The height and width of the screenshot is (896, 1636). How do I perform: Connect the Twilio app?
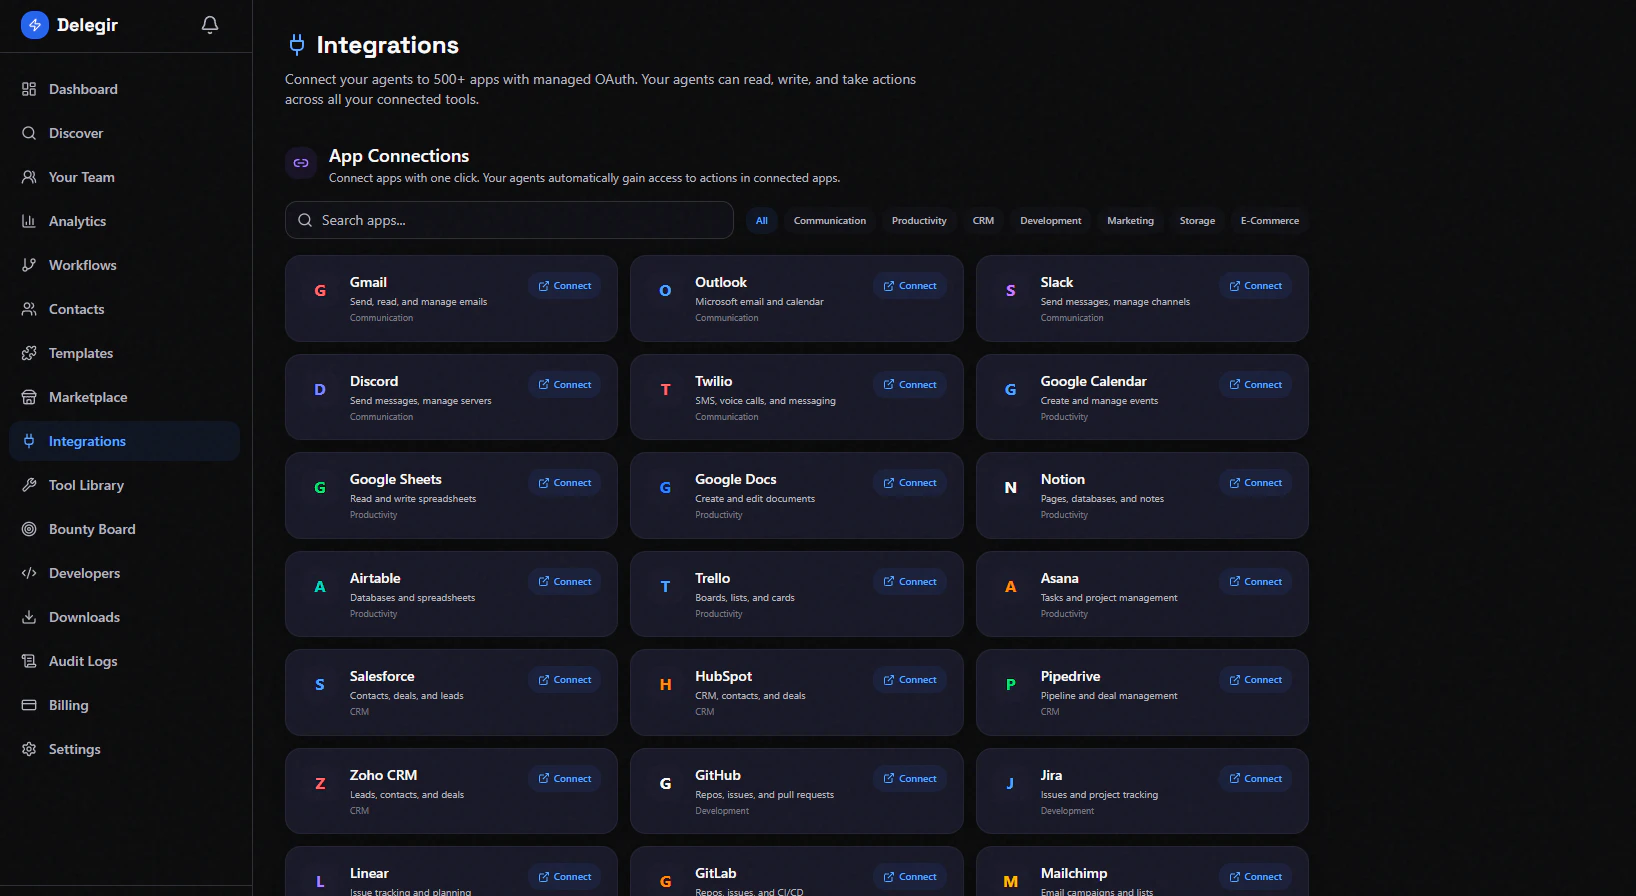click(910, 385)
